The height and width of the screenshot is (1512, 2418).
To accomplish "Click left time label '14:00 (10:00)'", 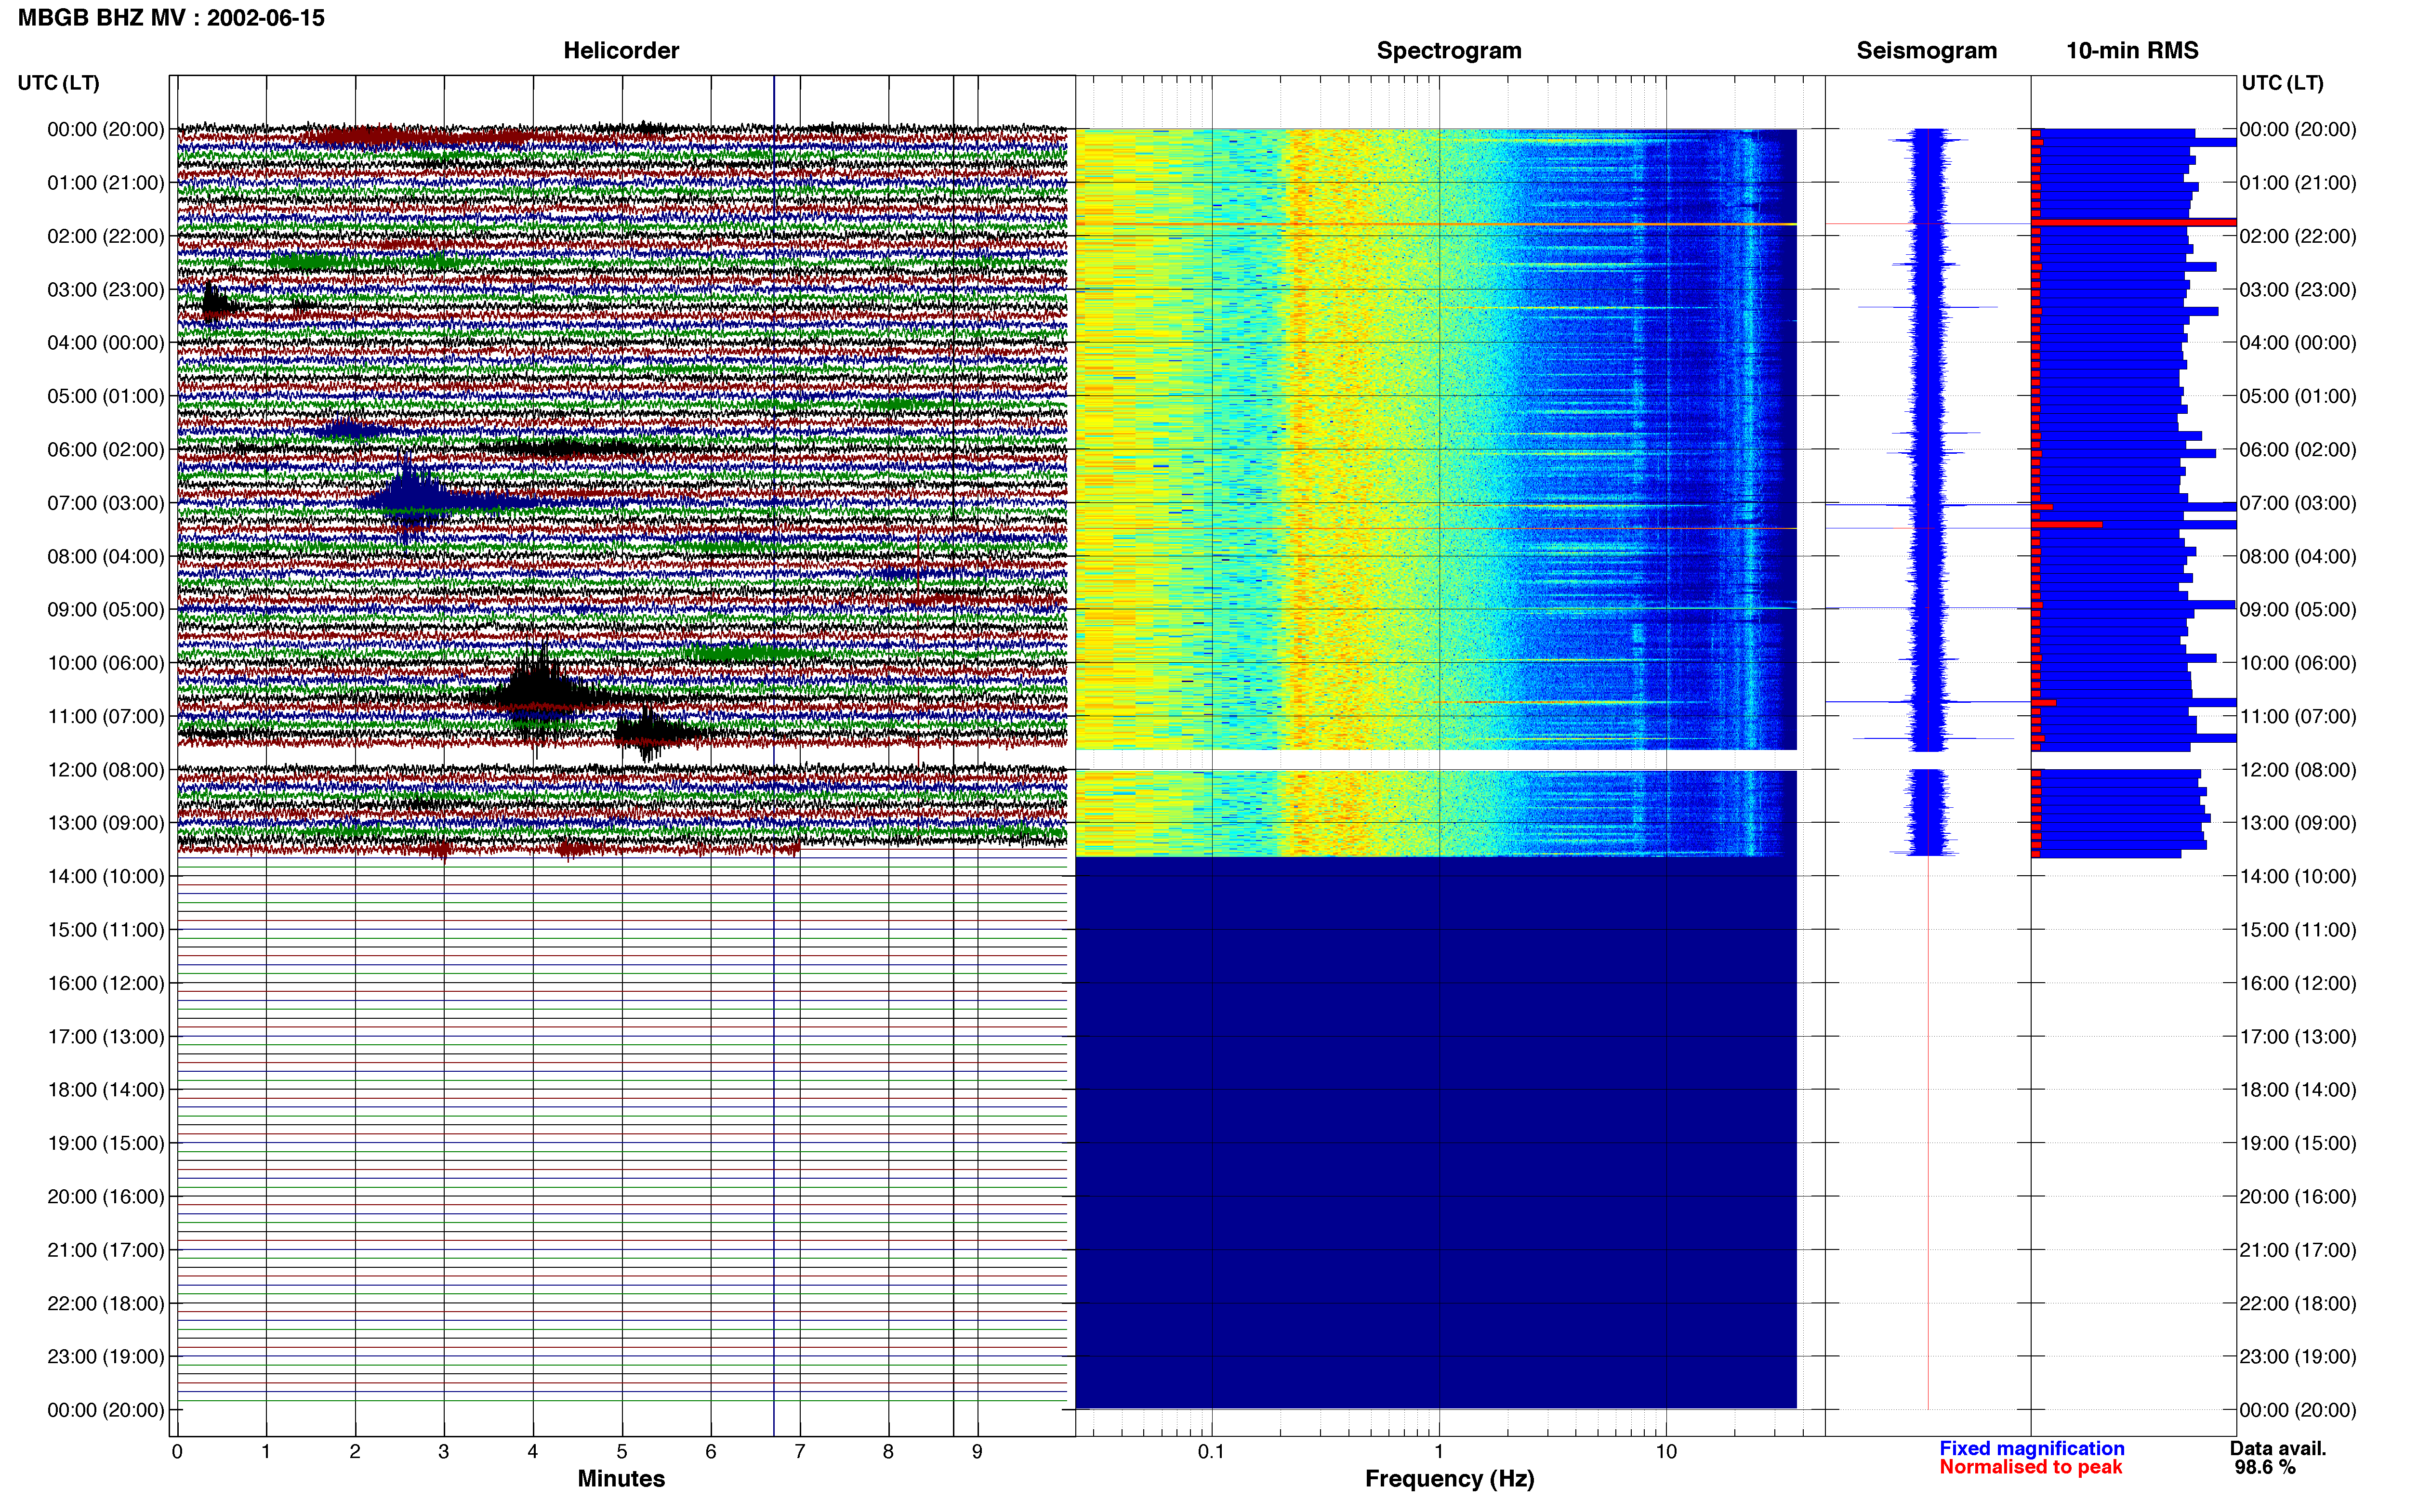I will 105,876.
